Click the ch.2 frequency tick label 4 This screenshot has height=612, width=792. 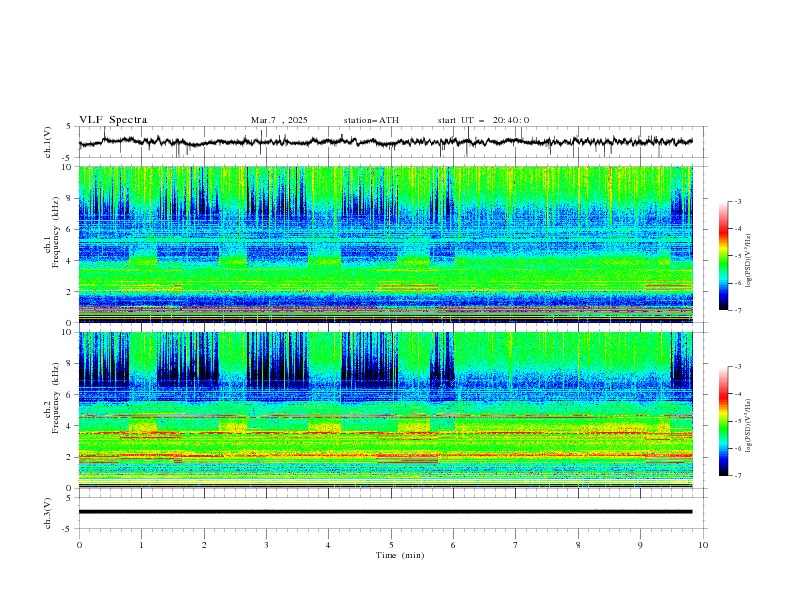71,426
